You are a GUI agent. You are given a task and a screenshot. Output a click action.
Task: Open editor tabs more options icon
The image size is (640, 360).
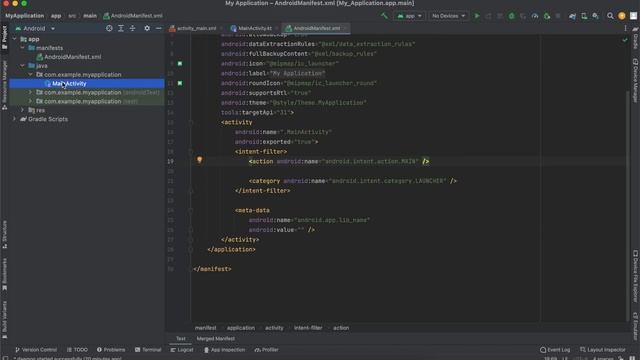point(625,28)
